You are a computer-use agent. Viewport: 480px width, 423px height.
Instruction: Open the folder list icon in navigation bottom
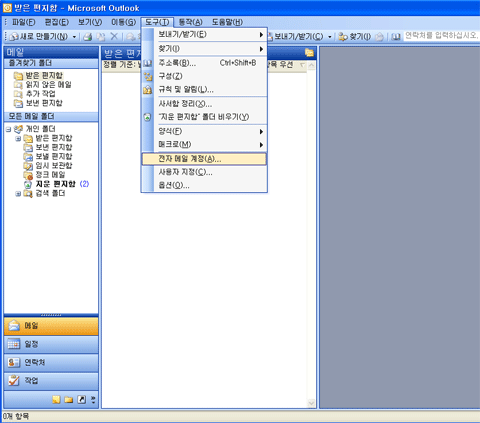(x=69, y=399)
